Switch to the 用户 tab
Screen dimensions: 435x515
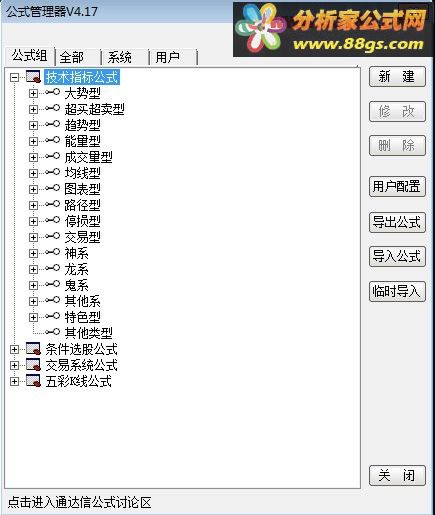pyautogui.click(x=173, y=58)
